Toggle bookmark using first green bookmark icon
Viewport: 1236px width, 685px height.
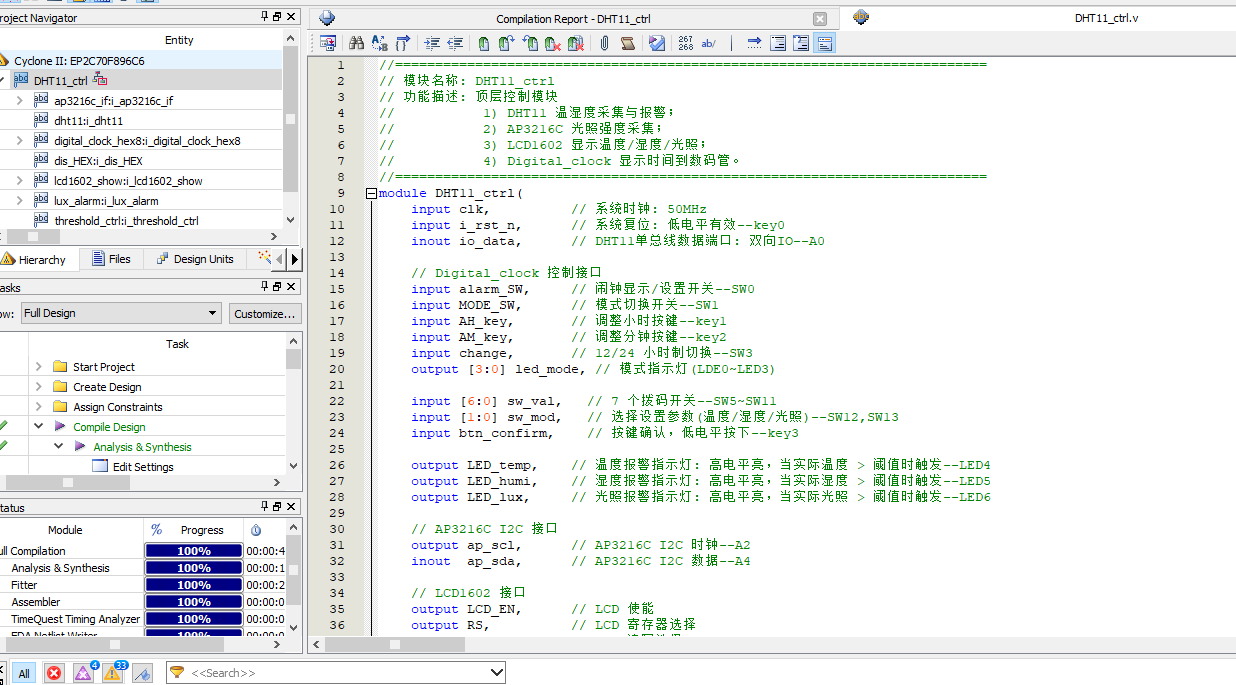pyautogui.click(x=484, y=43)
